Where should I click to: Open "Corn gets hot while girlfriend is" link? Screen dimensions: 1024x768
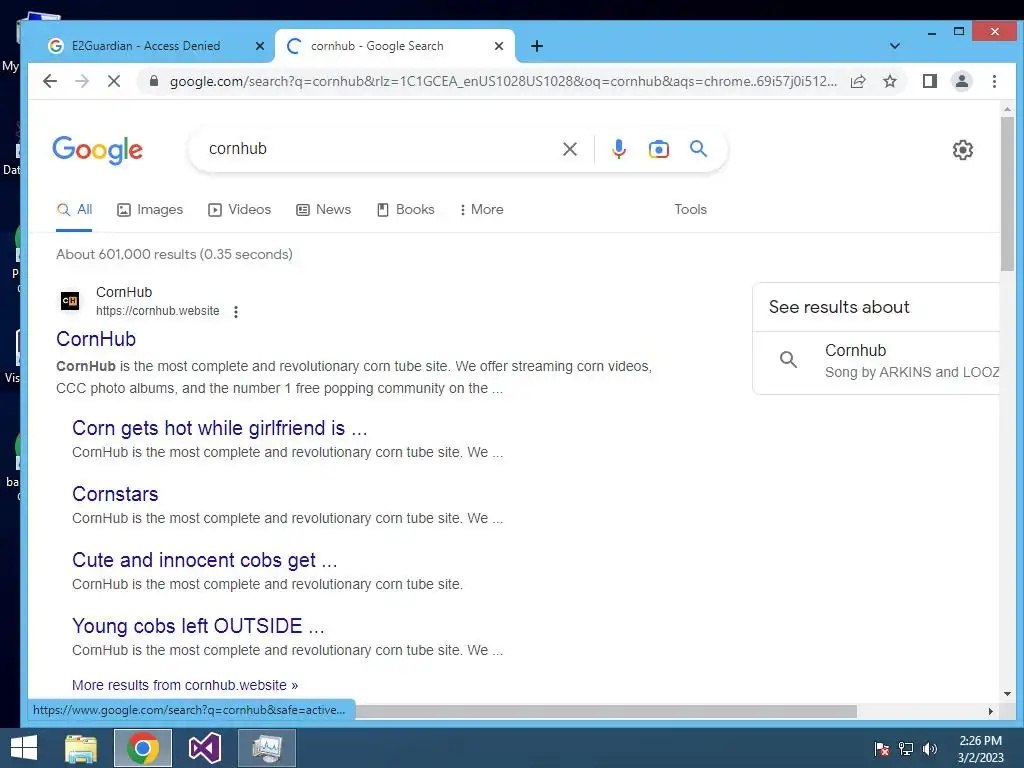tap(219, 428)
